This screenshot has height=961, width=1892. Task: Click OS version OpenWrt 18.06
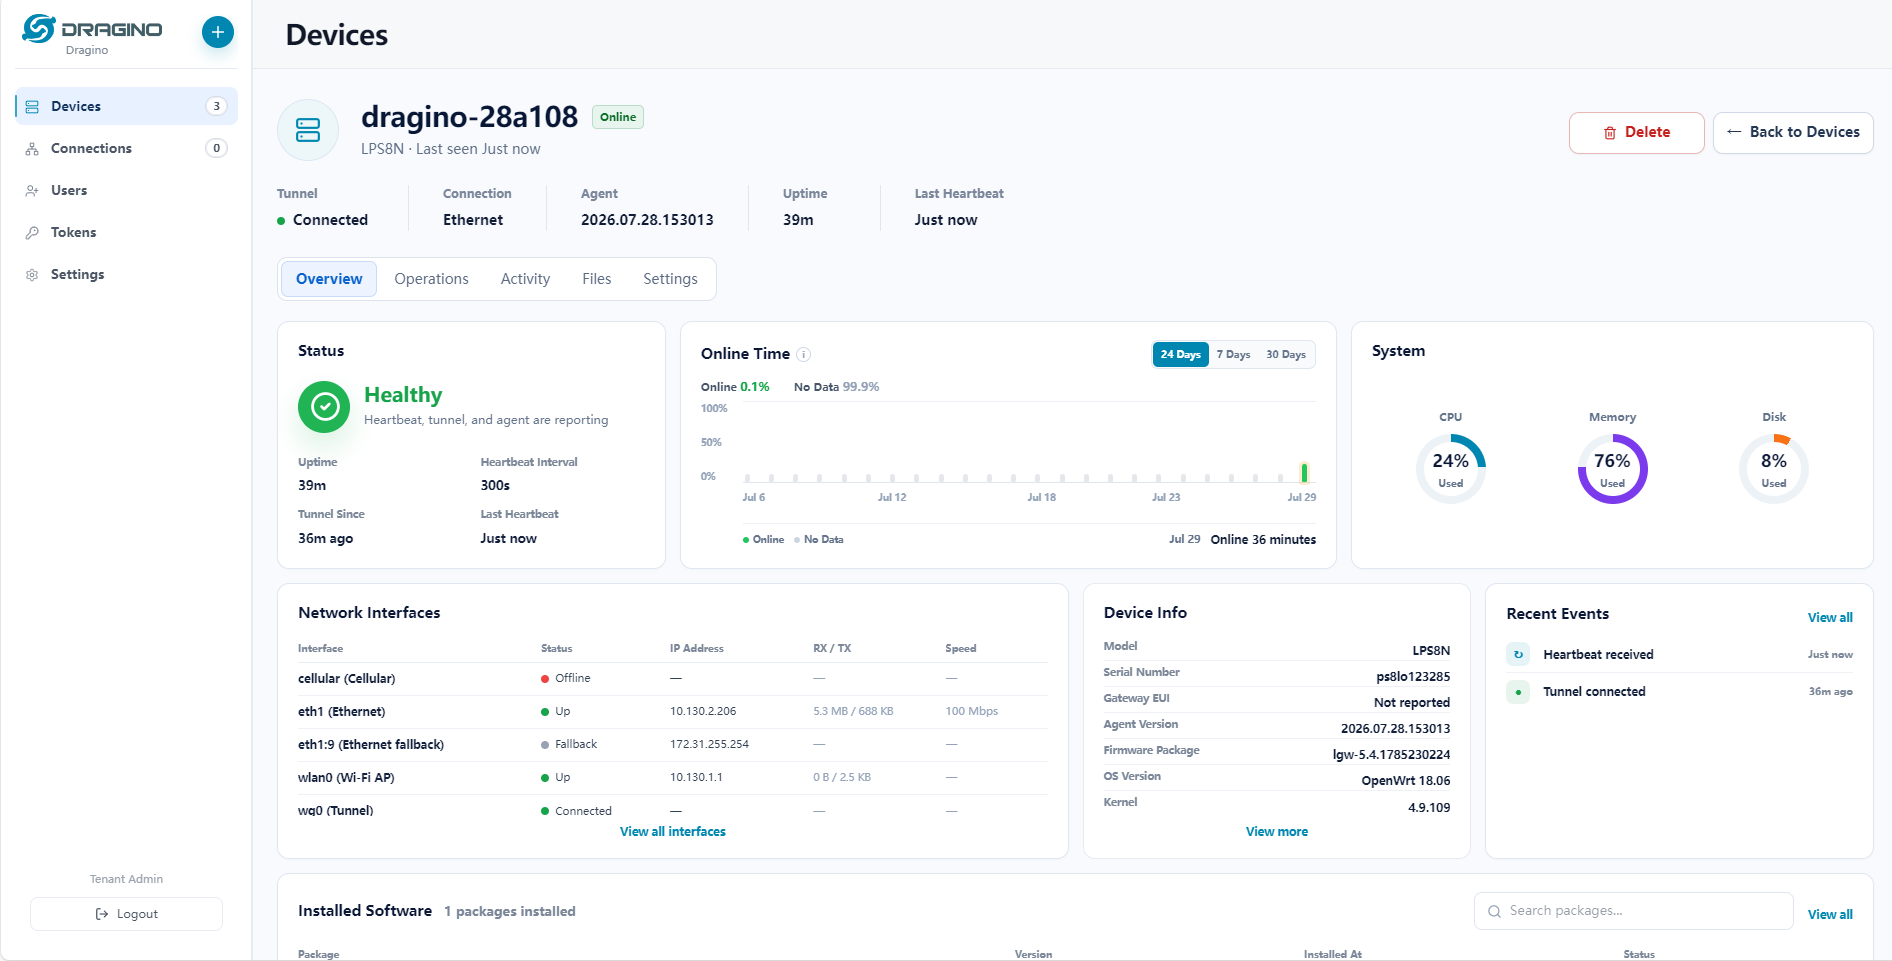[x=1405, y=780]
